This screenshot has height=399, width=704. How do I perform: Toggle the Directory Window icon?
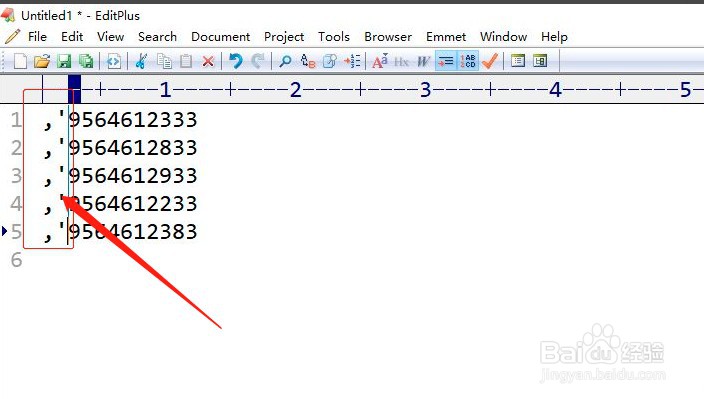[540, 61]
